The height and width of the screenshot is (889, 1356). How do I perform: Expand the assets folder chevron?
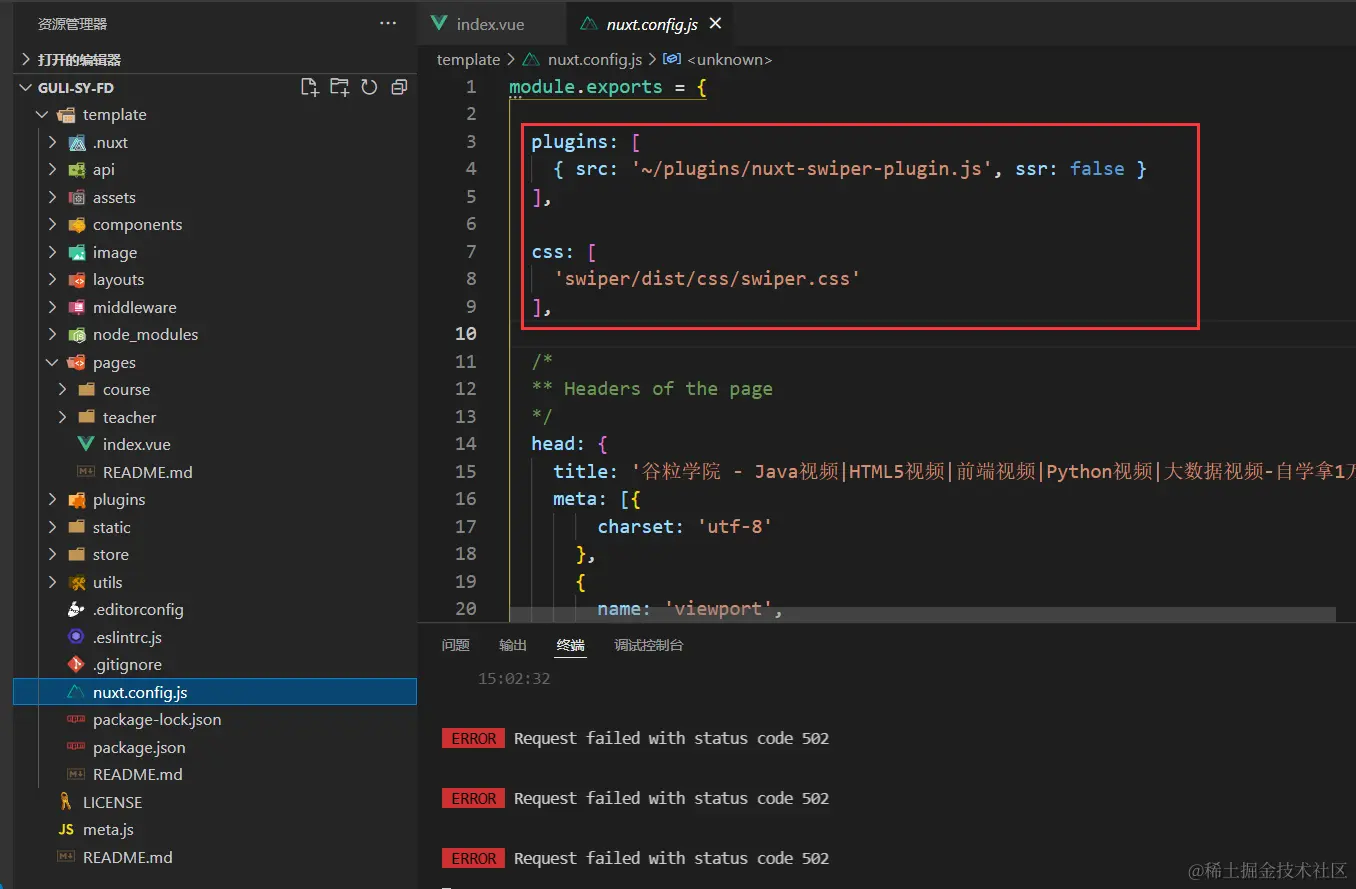tap(52, 197)
